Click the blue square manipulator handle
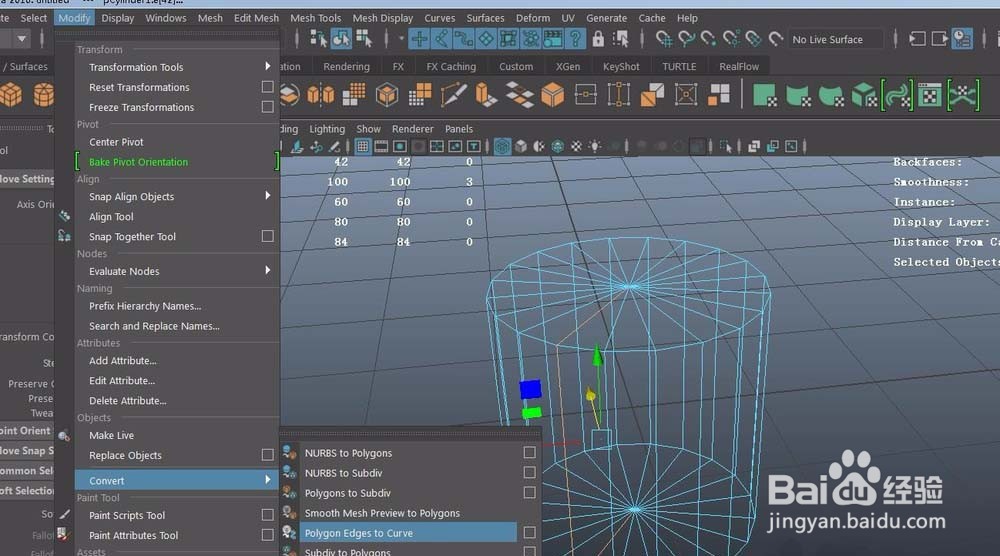Screen dimensions: 1000x556 (530, 389)
